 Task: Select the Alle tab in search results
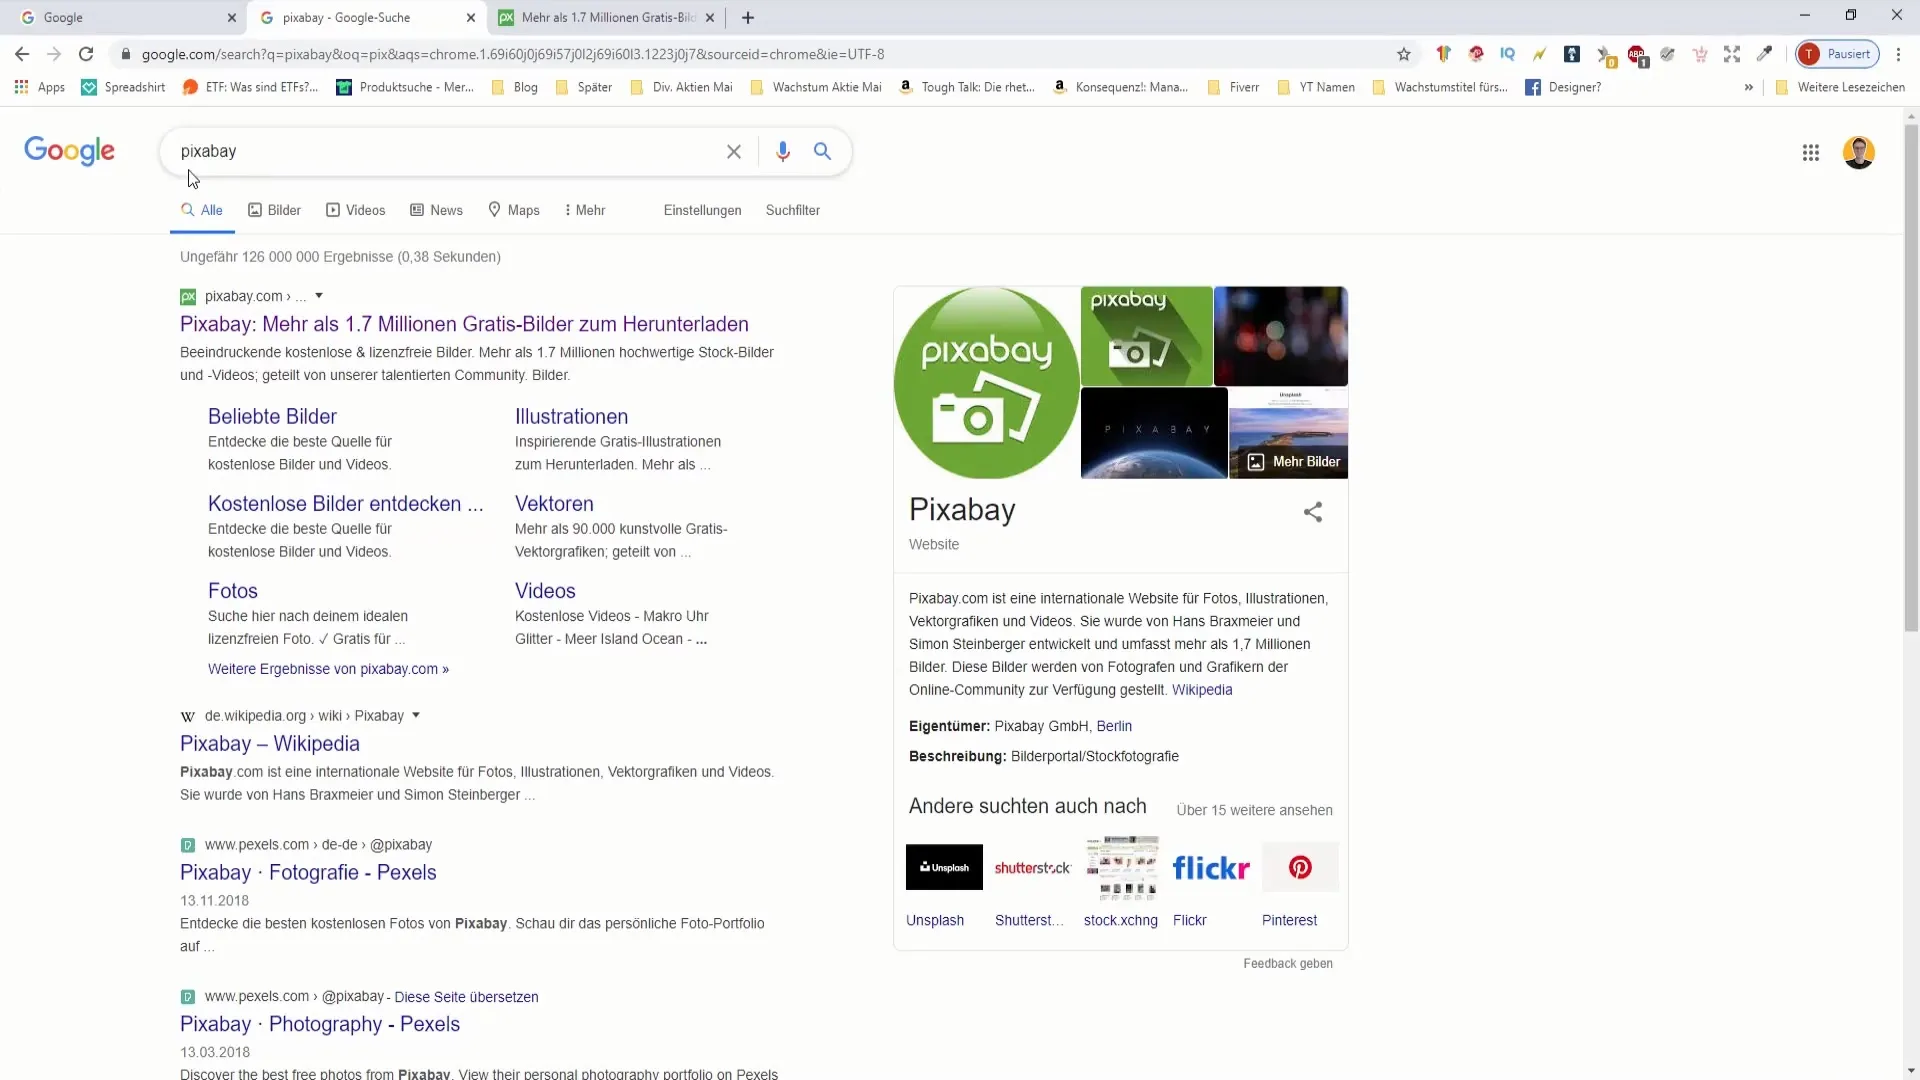click(211, 210)
